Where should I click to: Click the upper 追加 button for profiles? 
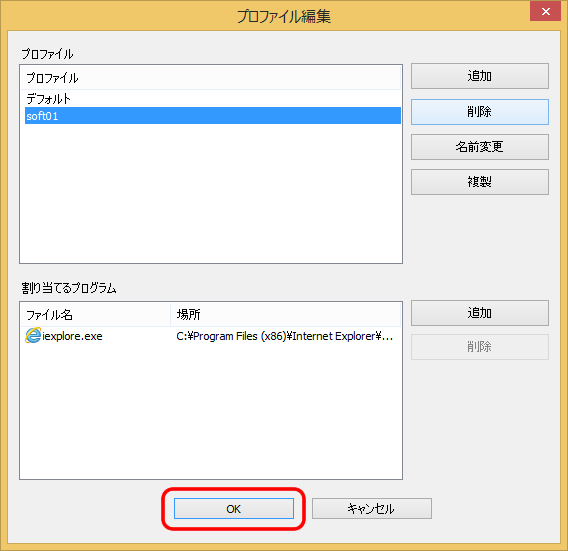480,76
